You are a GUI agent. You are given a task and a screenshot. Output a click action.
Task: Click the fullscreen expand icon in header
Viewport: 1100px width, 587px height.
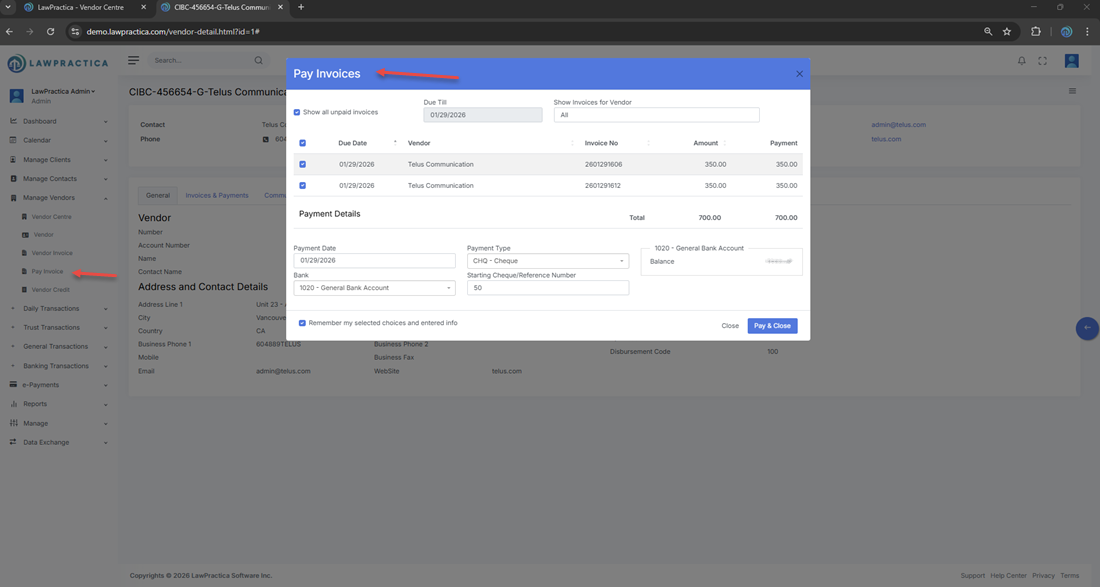coord(1042,61)
